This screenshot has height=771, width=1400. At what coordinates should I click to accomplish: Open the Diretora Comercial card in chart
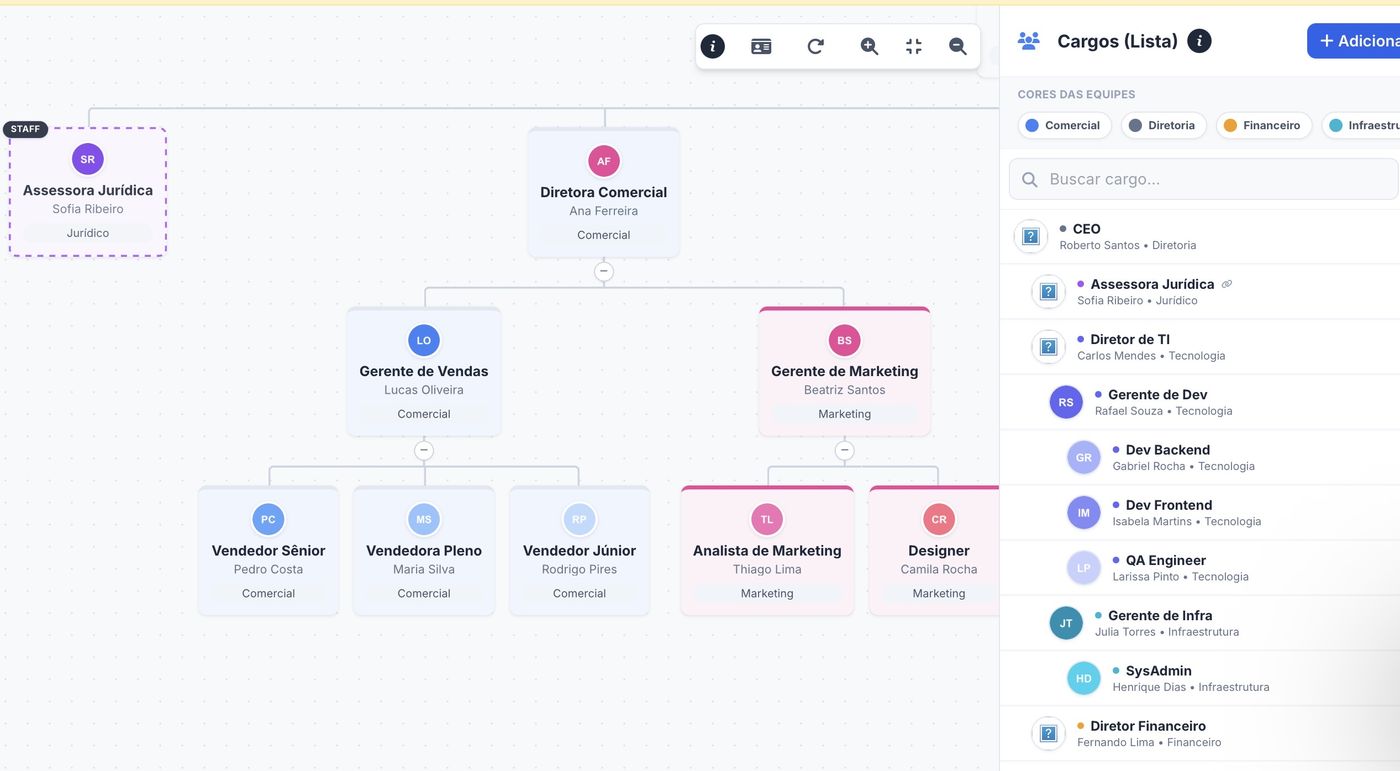(604, 192)
